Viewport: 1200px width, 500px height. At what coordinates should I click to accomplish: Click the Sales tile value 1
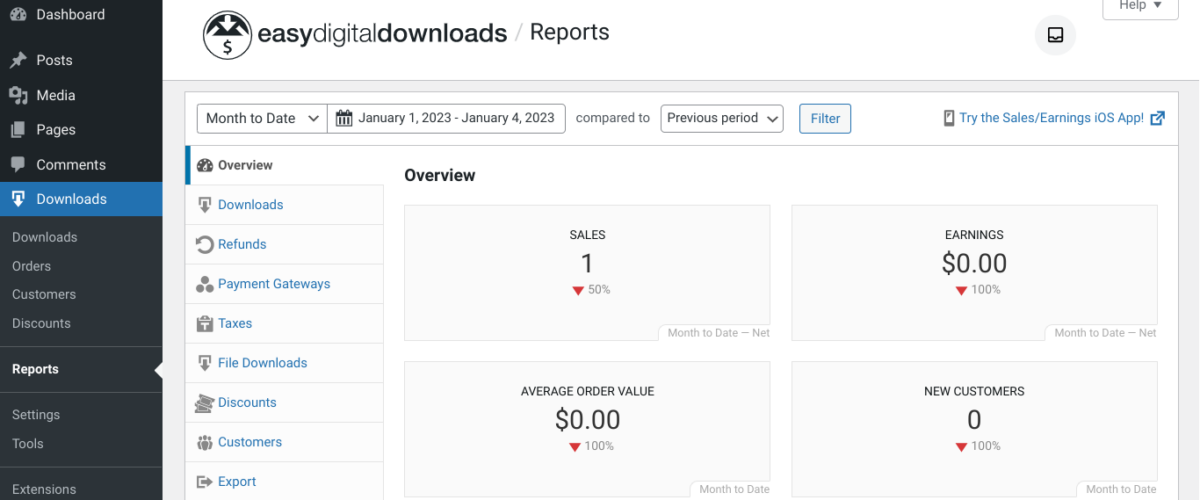[x=587, y=263]
